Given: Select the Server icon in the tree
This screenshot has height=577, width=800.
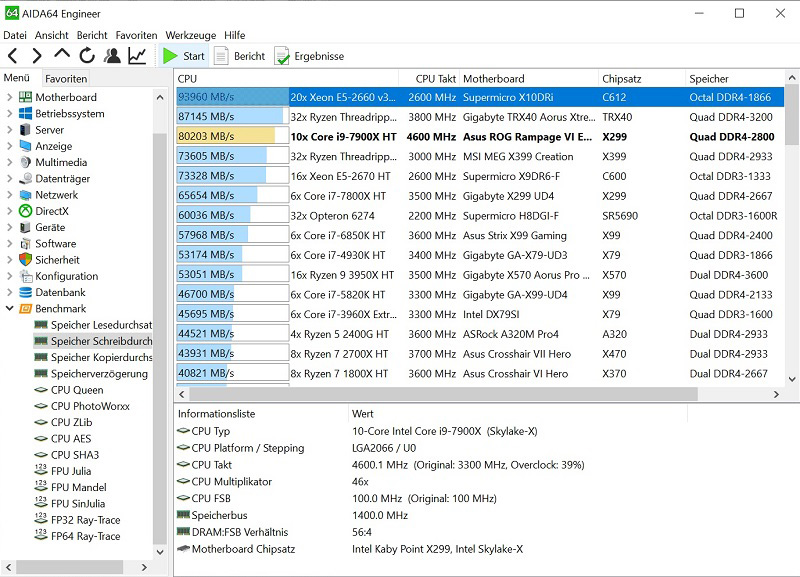Looking at the screenshot, I should click(26, 130).
